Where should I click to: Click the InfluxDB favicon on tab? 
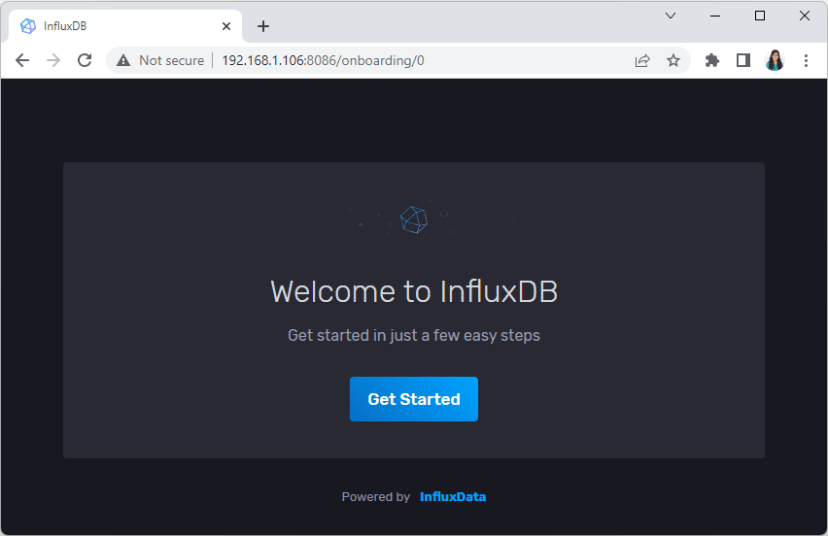pos(27,26)
